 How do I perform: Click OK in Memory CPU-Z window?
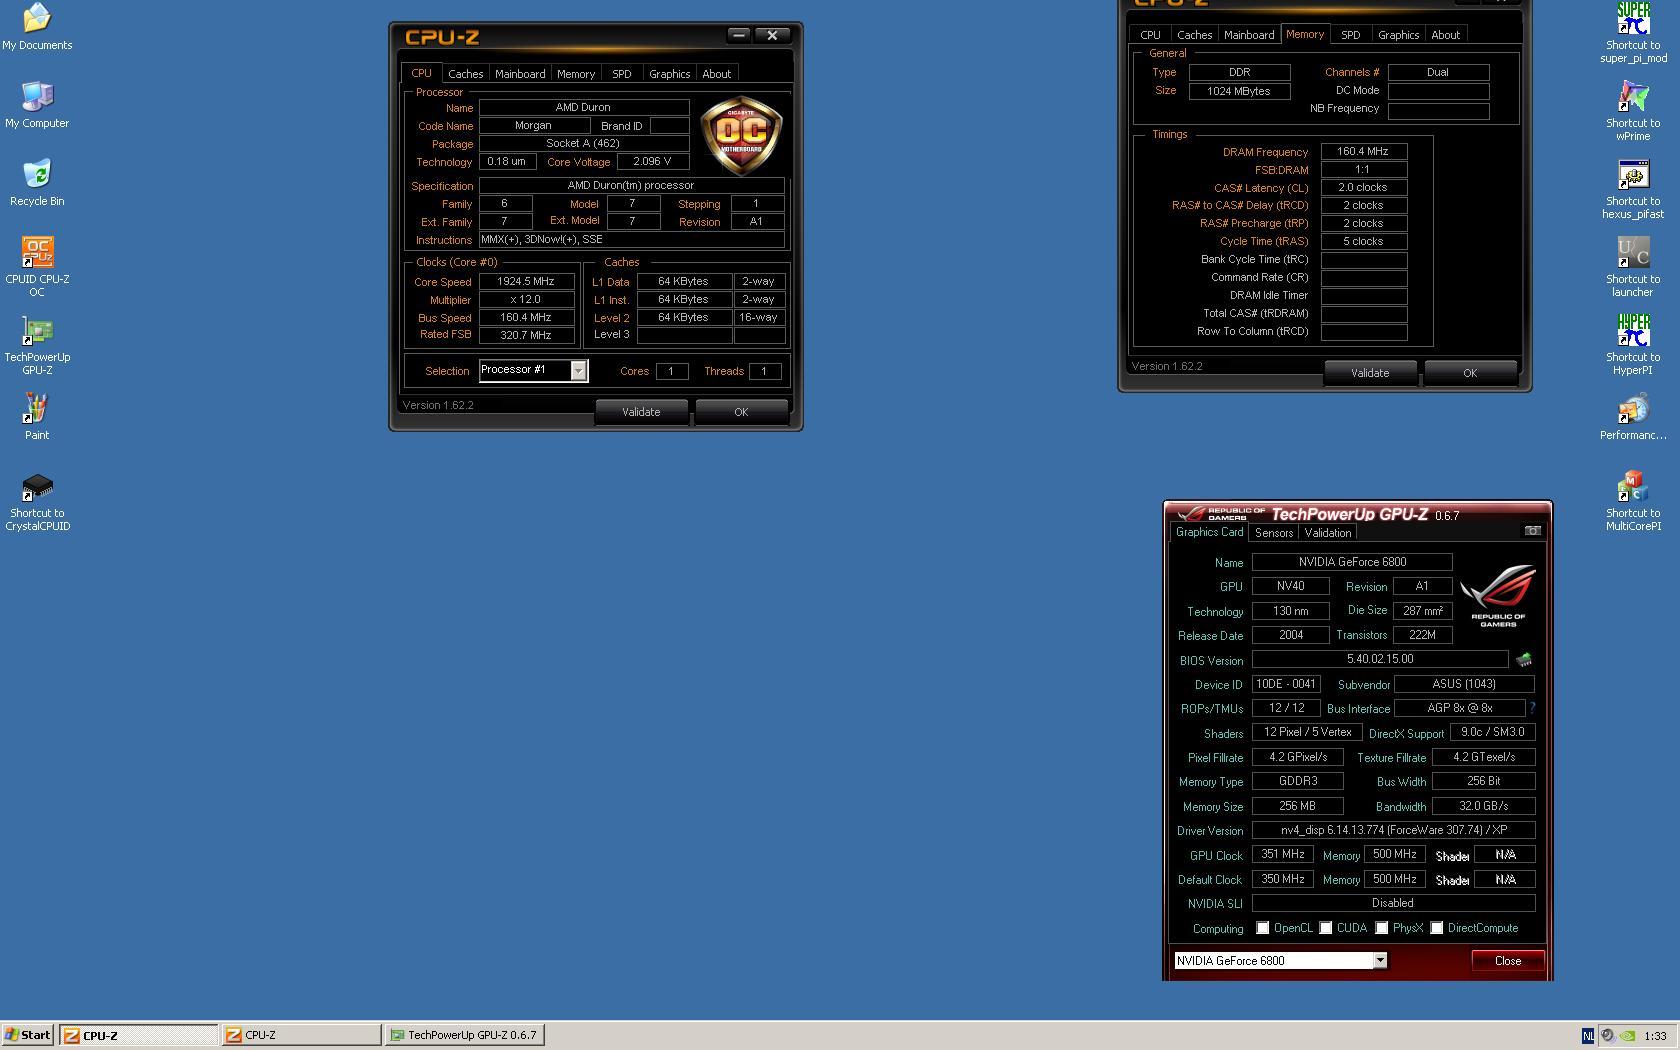(x=1470, y=373)
